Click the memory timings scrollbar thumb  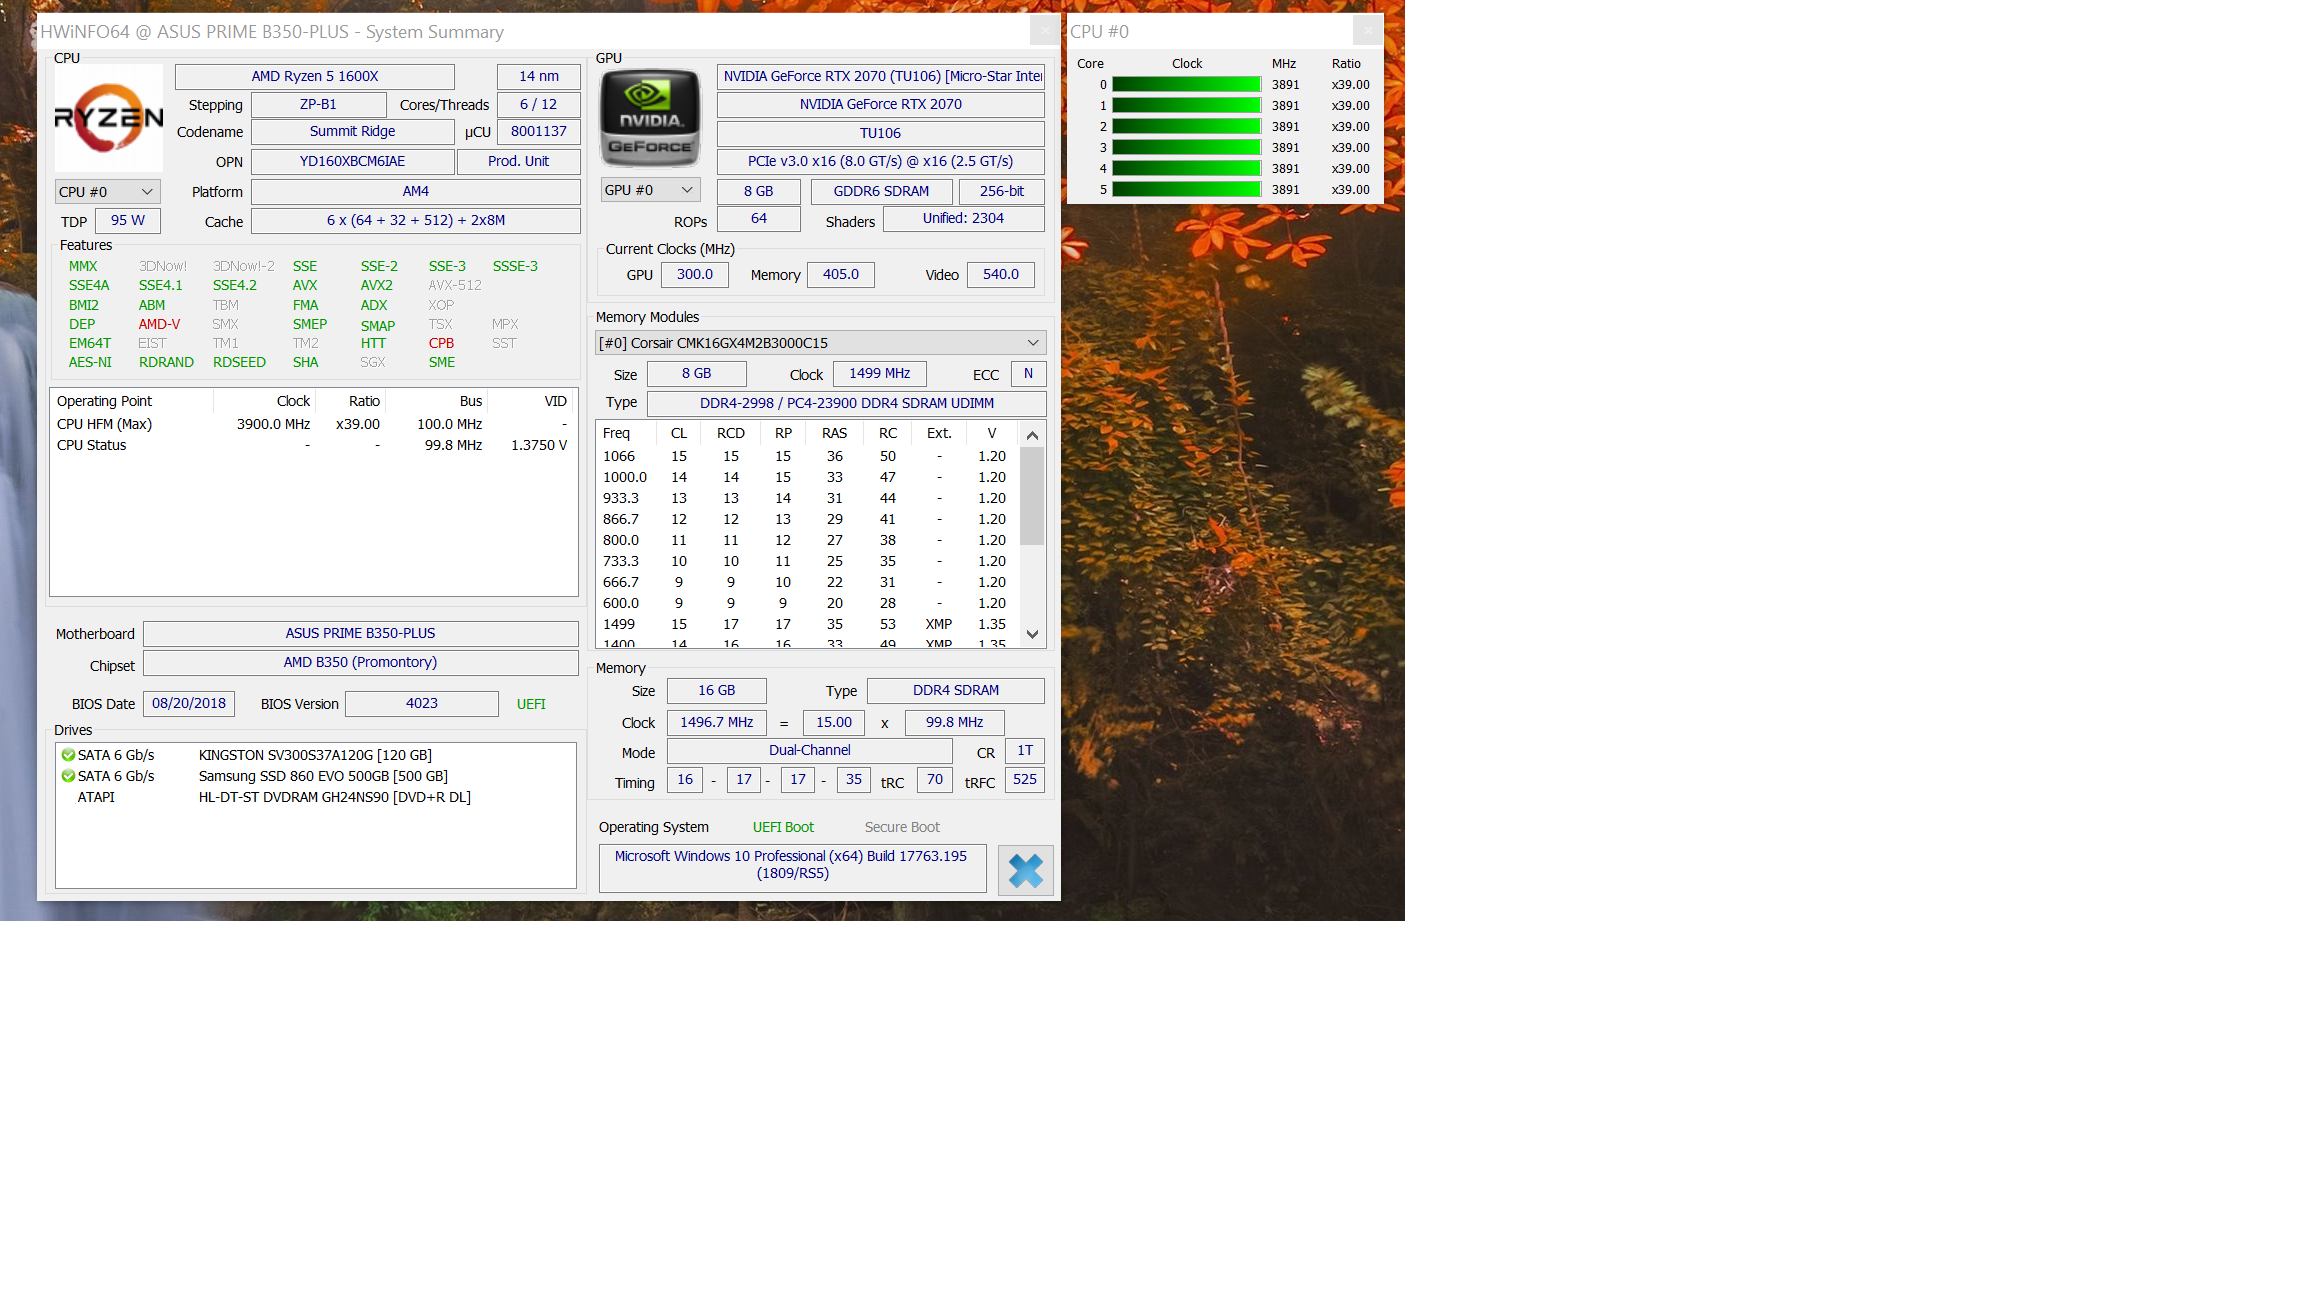(x=1032, y=496)
